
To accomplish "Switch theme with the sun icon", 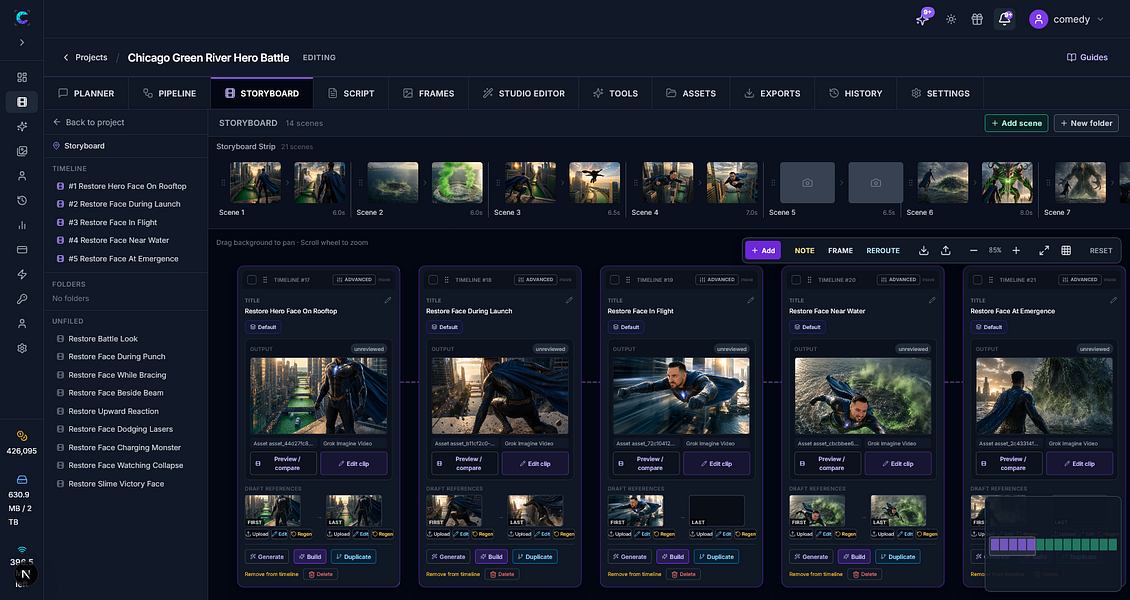I will (x=951, y=19).
